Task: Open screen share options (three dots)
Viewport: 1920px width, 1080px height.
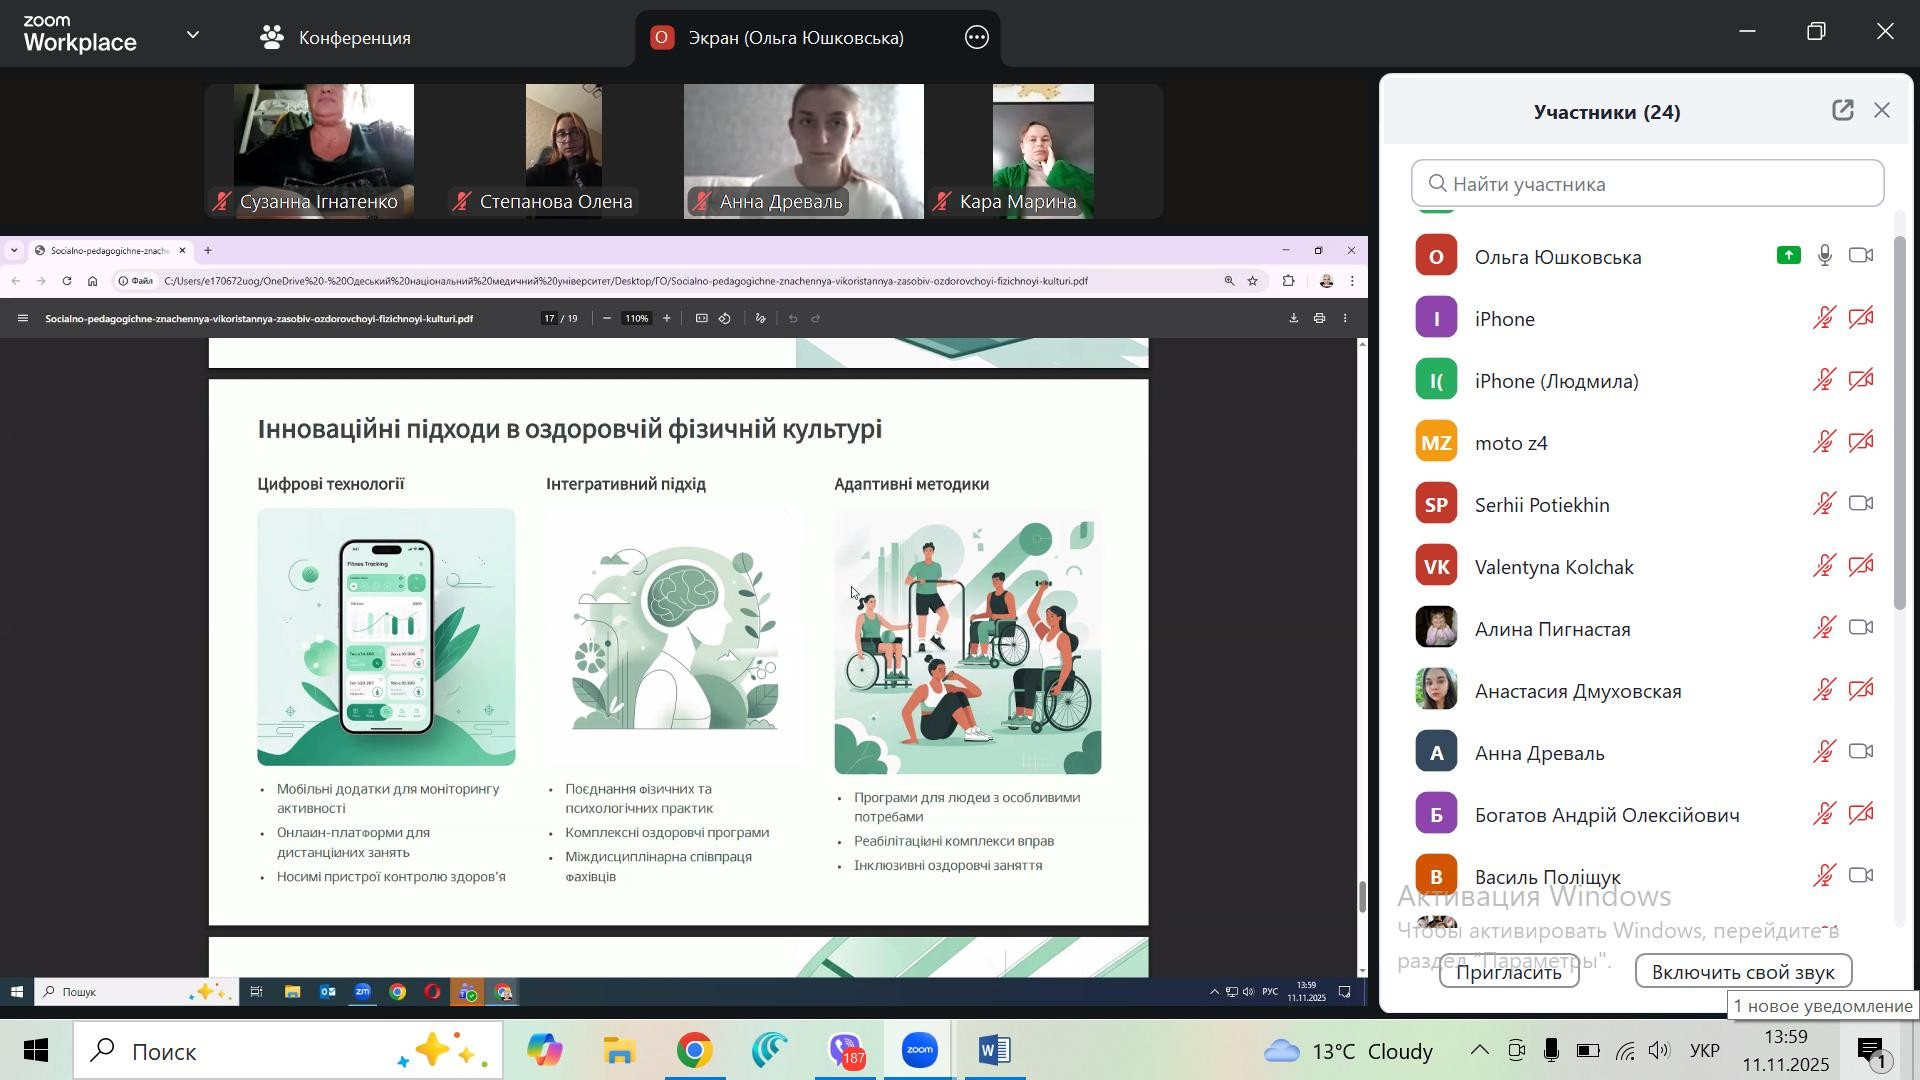Action: (x=977, y=38)
